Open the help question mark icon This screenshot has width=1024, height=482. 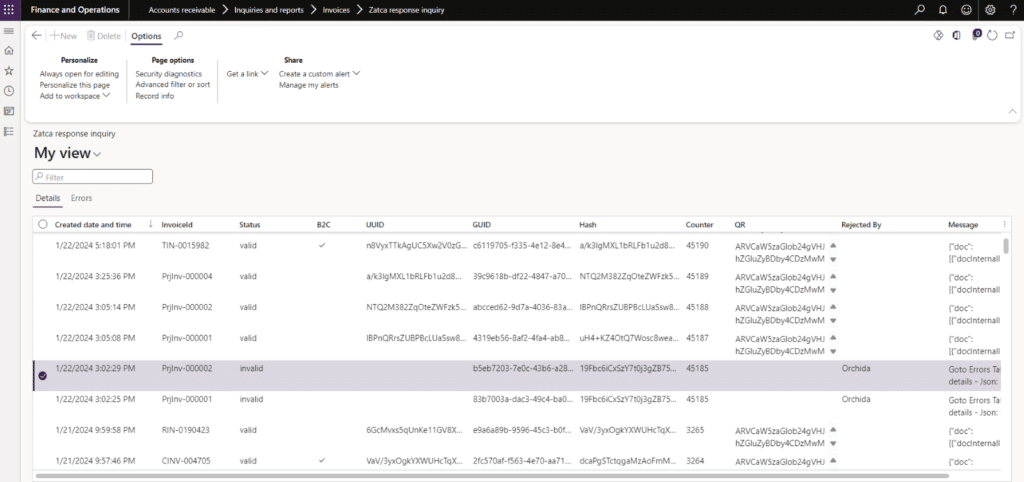[1013, 10]
